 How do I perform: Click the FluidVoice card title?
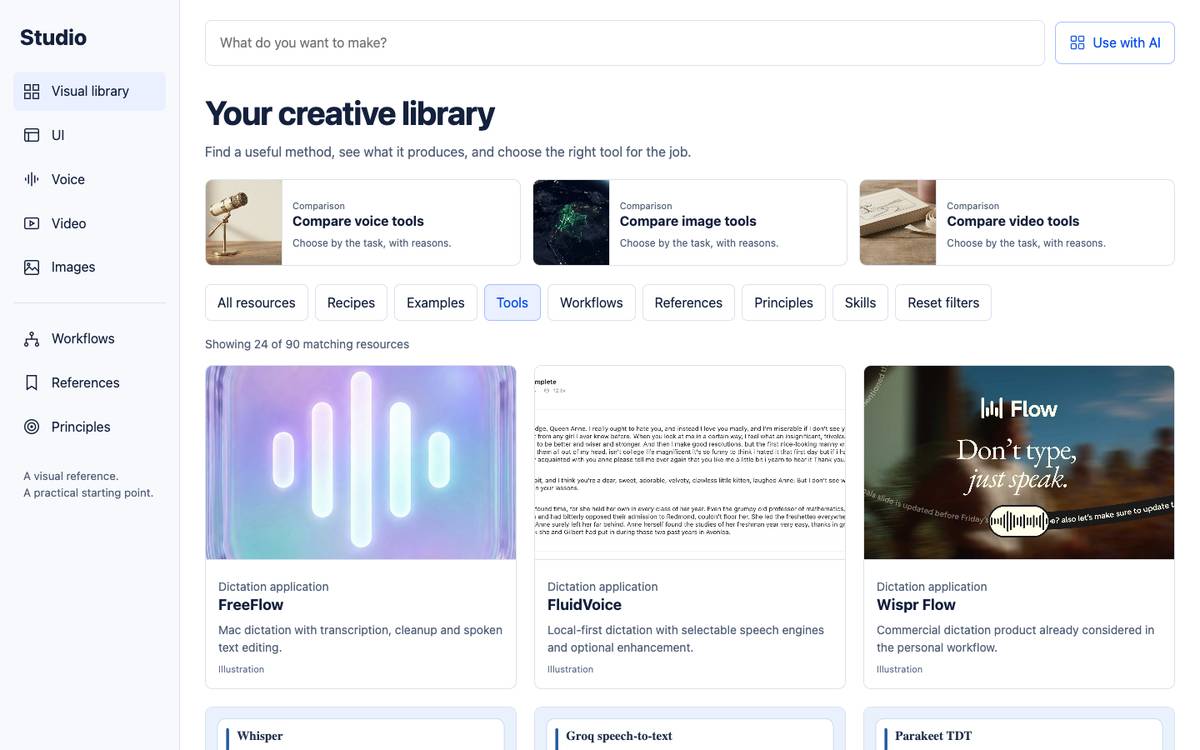pyautogui.click(x=585, y=605)
